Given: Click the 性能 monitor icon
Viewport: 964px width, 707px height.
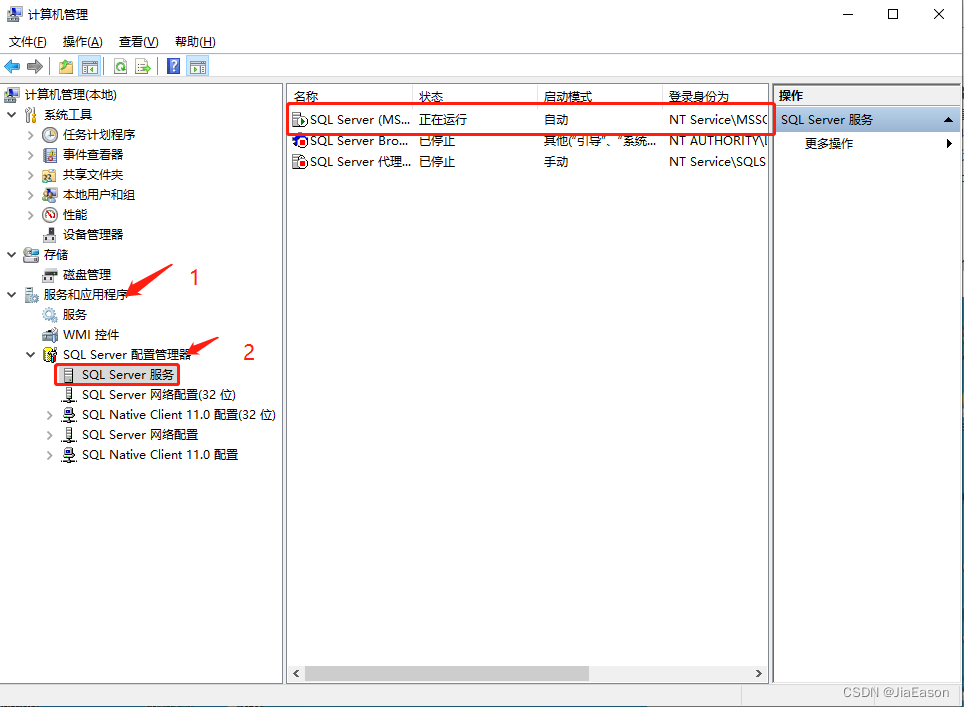Looking at the screenshot, I should (x=50, y=215).
